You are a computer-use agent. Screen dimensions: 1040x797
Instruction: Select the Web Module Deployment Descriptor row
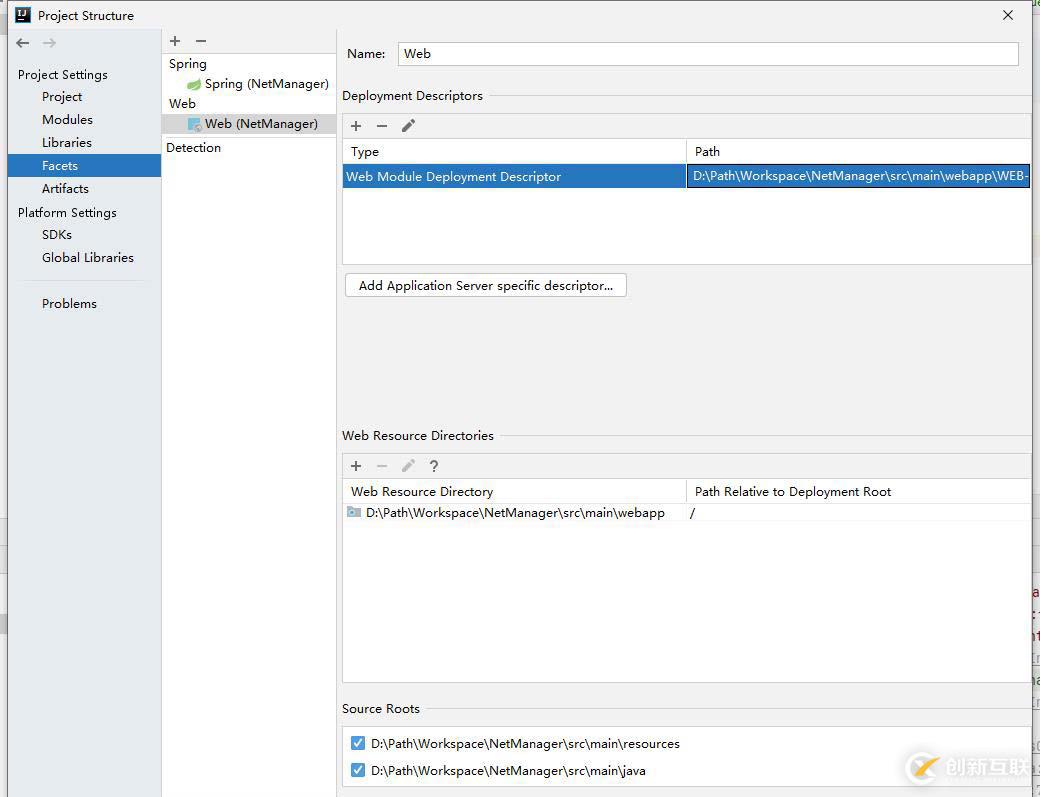pyautogui.click(x=514, y=177)
